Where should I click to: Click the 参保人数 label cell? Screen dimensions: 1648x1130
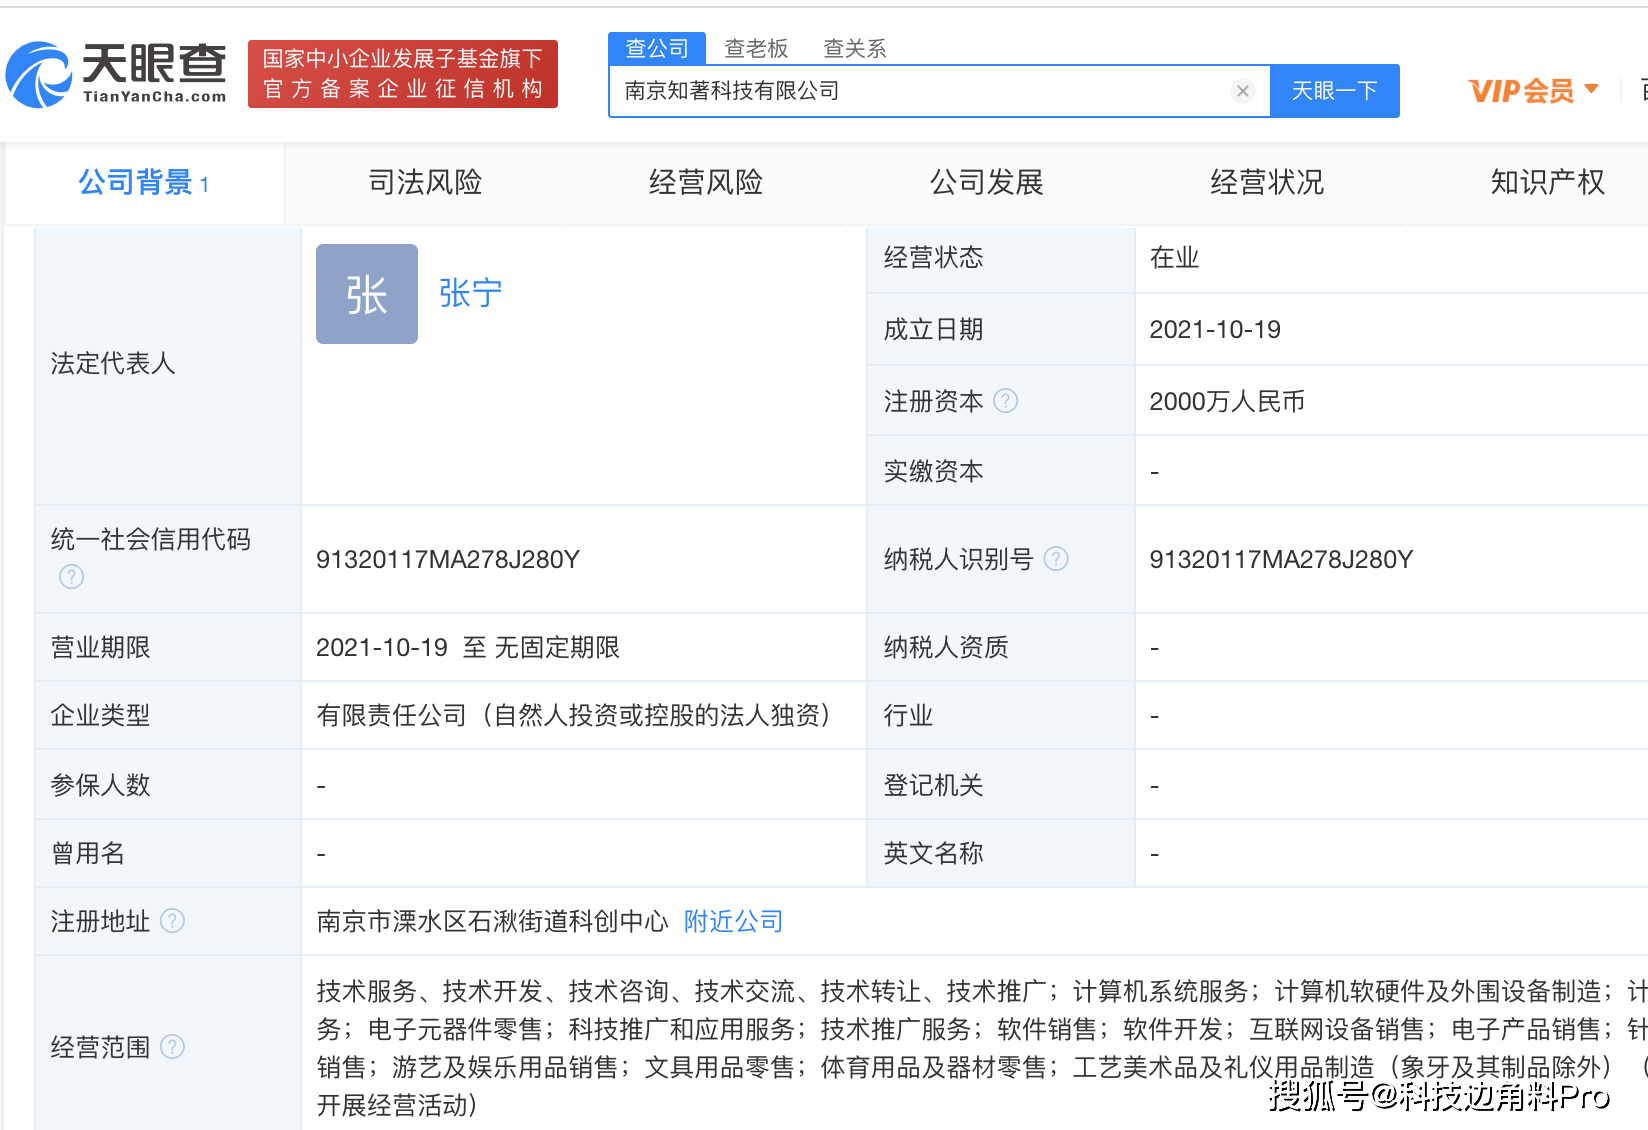168,785
